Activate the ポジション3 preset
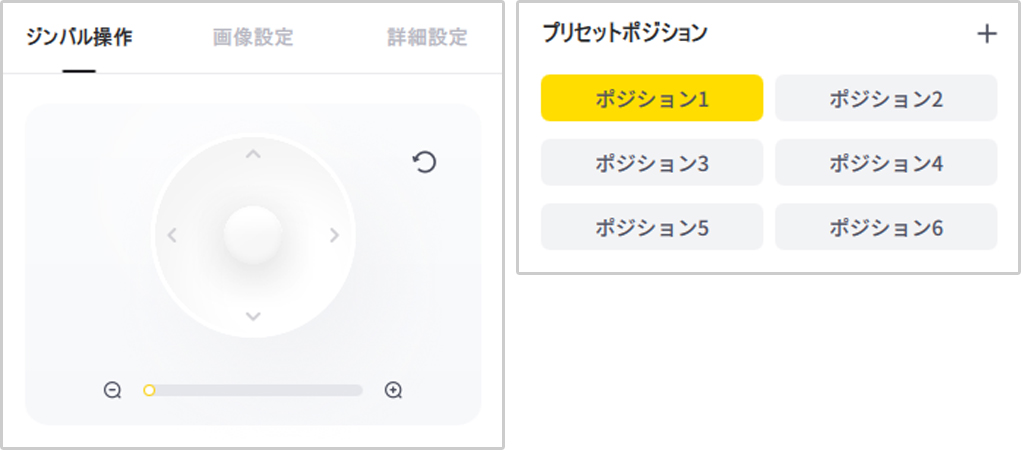The height and width of the screenshot is (450, 1021). click(652, 162)
